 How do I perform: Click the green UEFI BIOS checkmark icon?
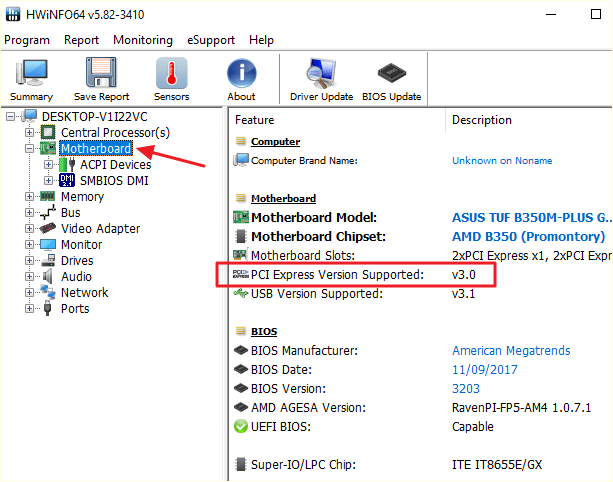tap(241, 426)
